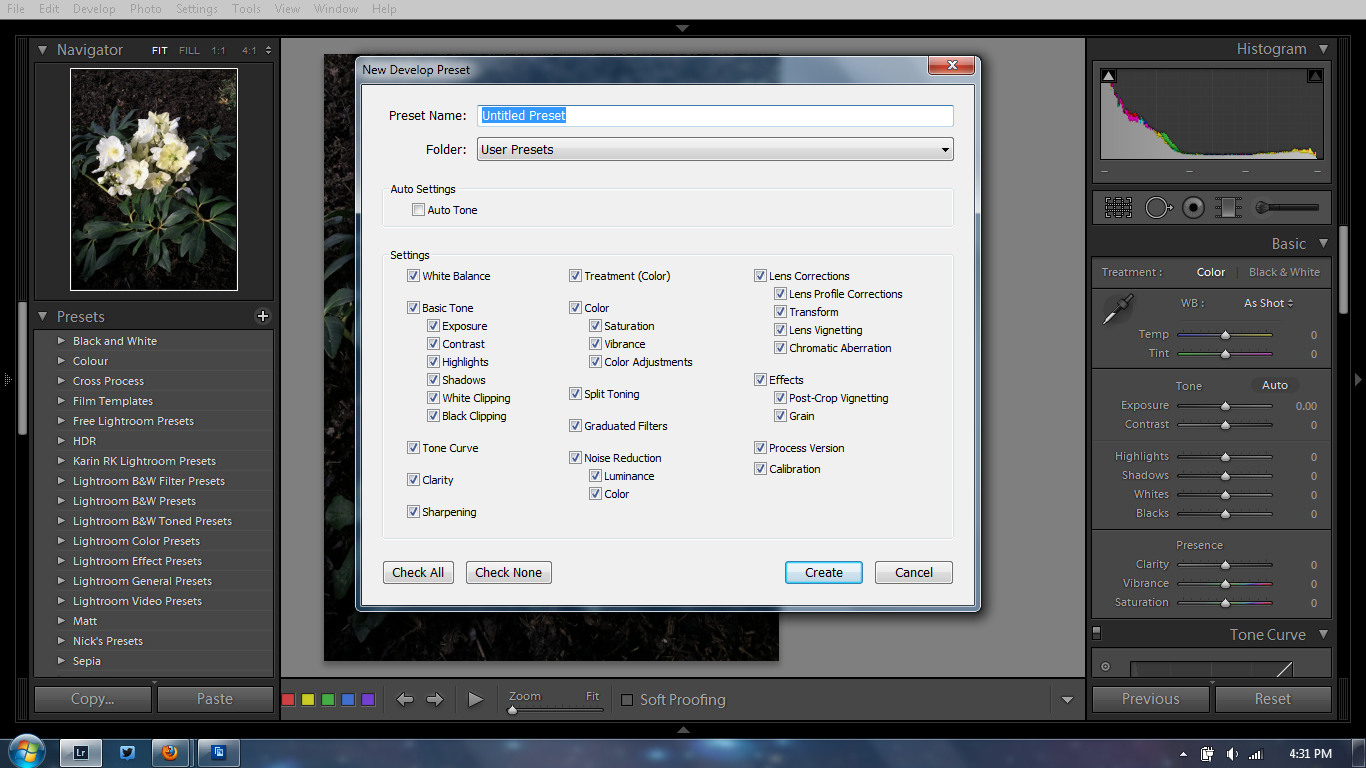Open the Firefox taskbar icon
The height and width of the screenshot is (768, 1366).
coord(171,752)
